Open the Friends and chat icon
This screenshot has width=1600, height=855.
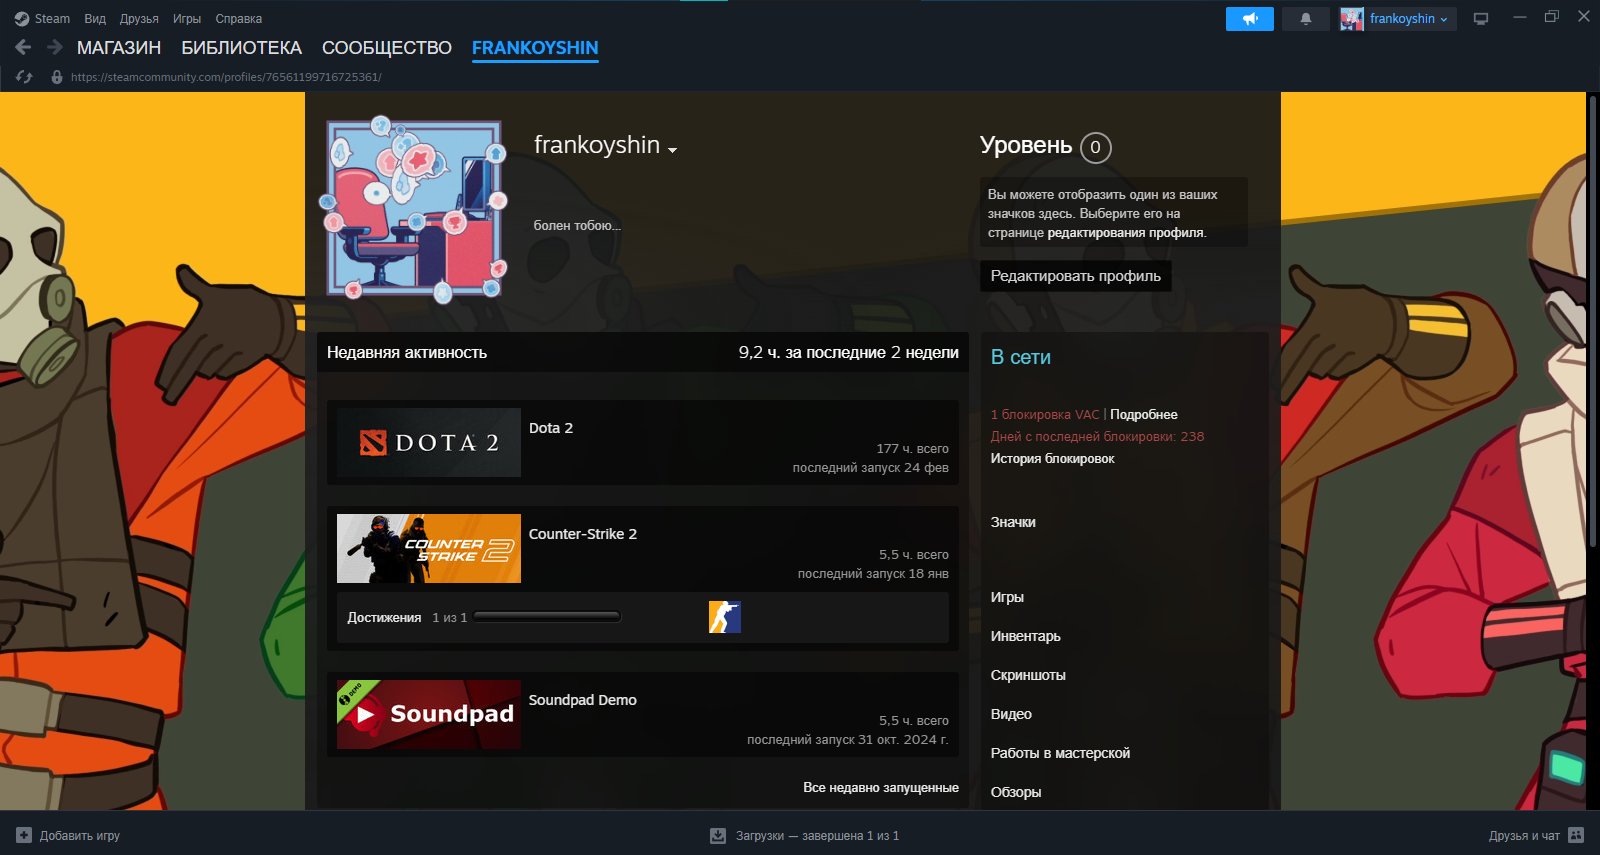tap(1576, 835)
